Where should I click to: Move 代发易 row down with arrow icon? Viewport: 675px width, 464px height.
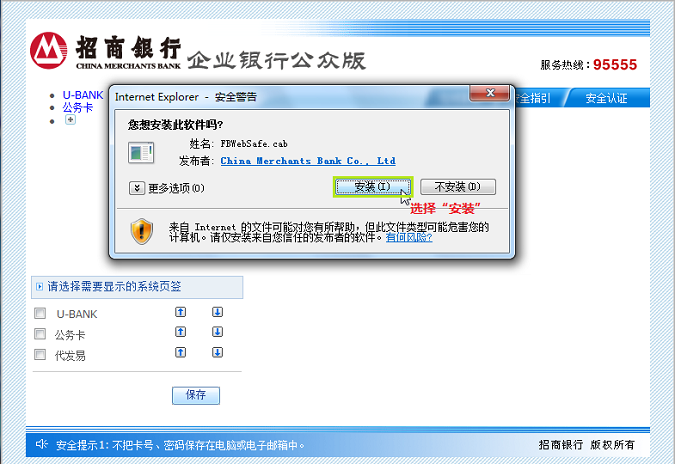[217, 353]
